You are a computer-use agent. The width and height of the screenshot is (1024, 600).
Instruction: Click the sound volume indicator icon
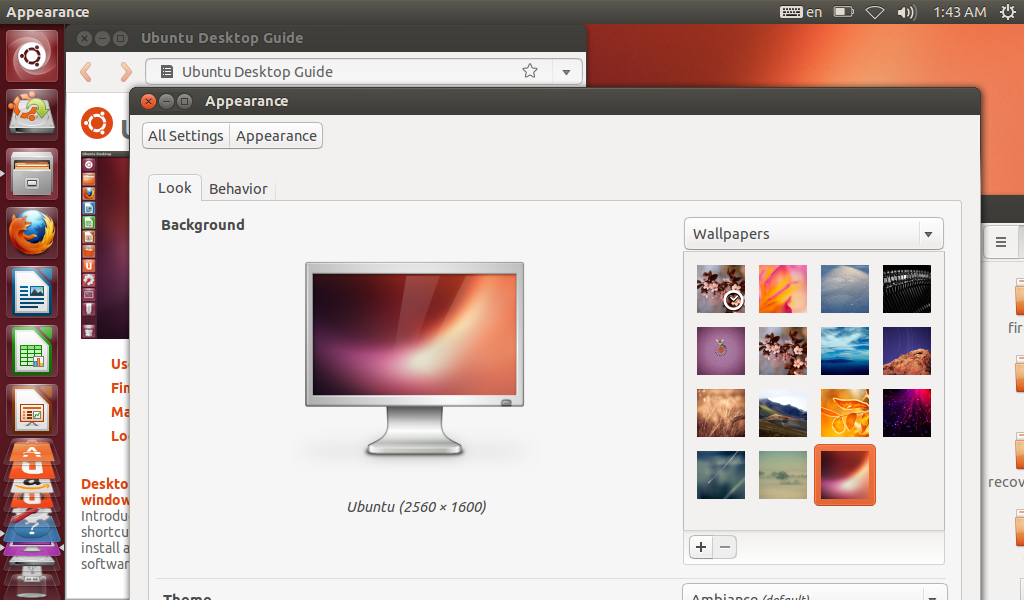click(x=907, y=12)
